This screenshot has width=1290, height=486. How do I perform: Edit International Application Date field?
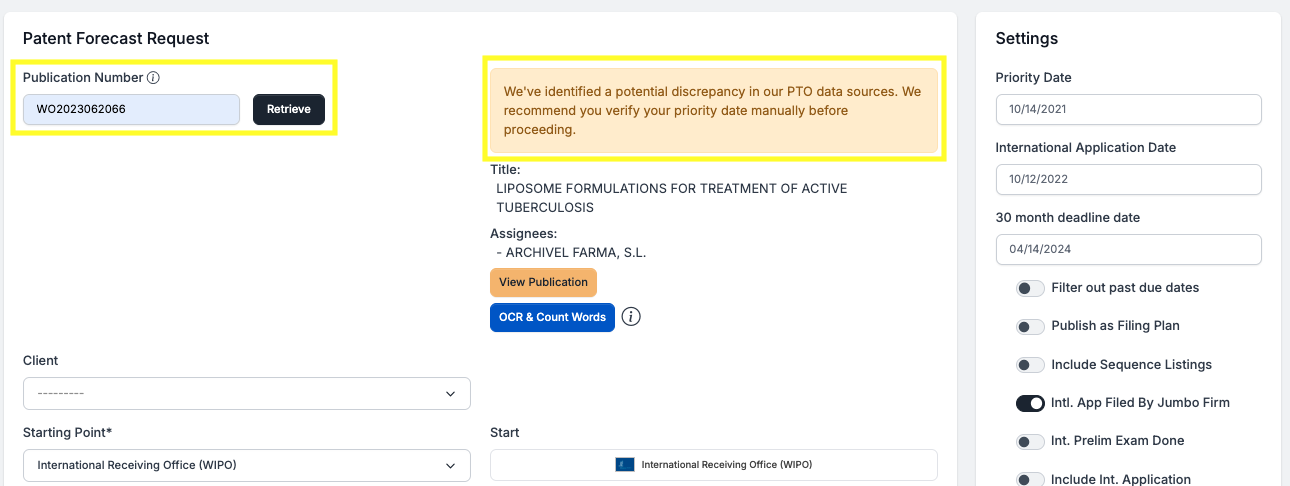pos(1129,180)
